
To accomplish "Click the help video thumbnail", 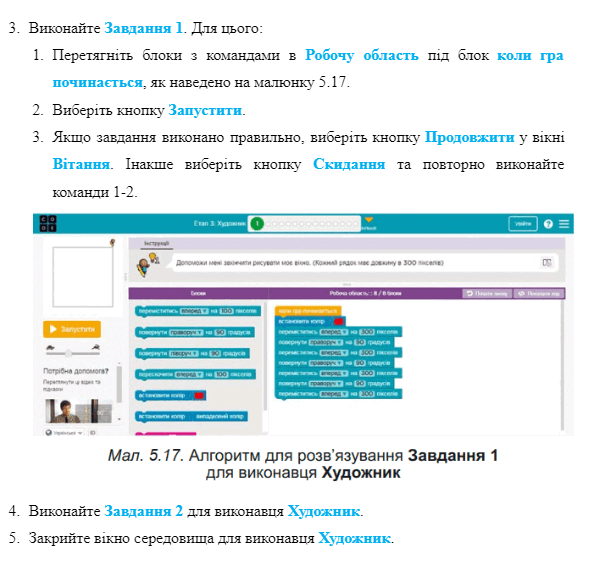I will [79, 411].
